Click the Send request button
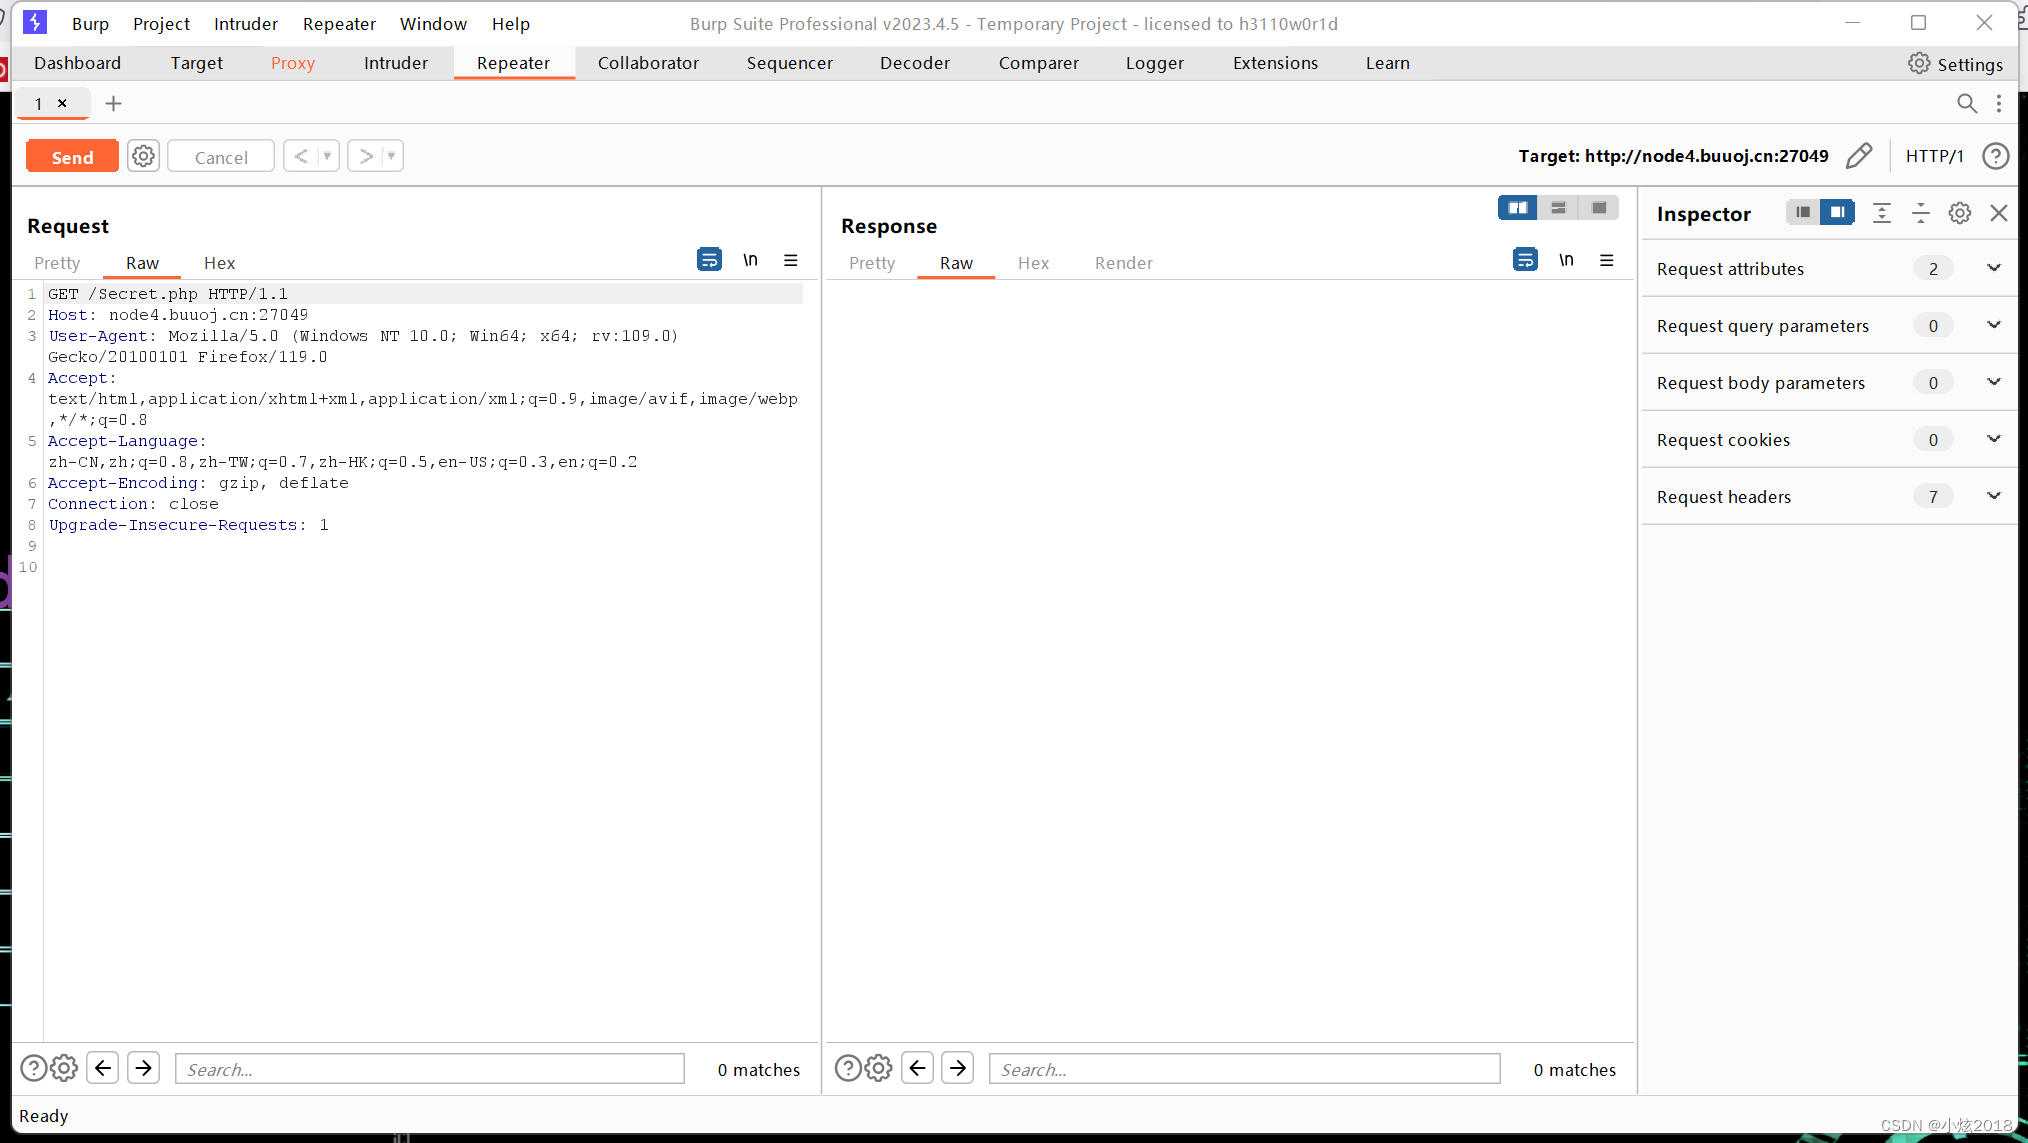The image size is (2028, 1143). click(x=72, y=157)
